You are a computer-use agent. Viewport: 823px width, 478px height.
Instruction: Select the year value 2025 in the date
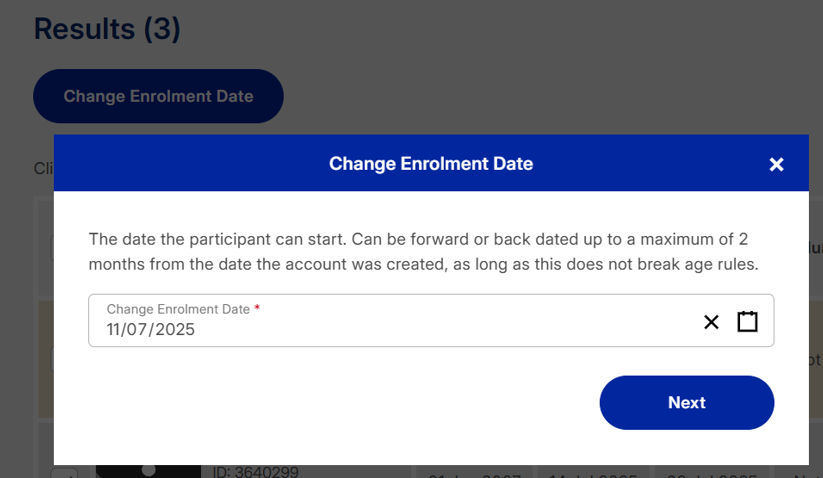pyautogui.click(x=175, y=330)
